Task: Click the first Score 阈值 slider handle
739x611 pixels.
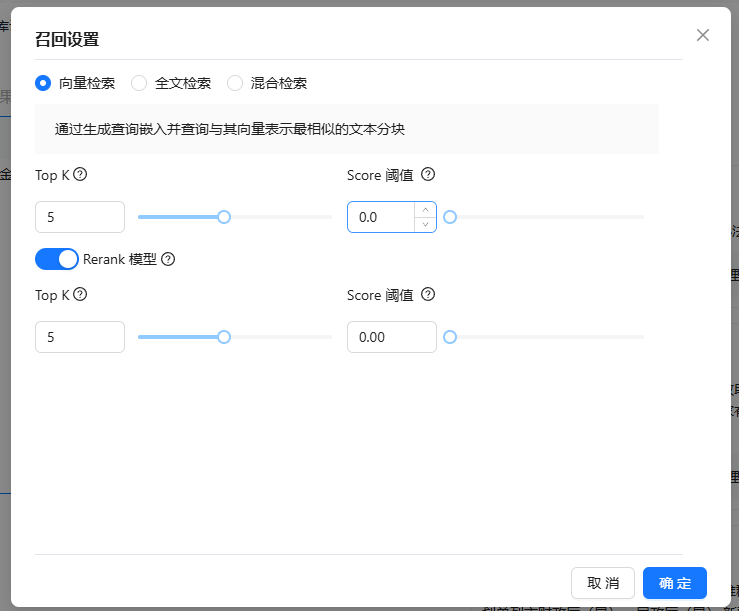Action: point(450,217)
